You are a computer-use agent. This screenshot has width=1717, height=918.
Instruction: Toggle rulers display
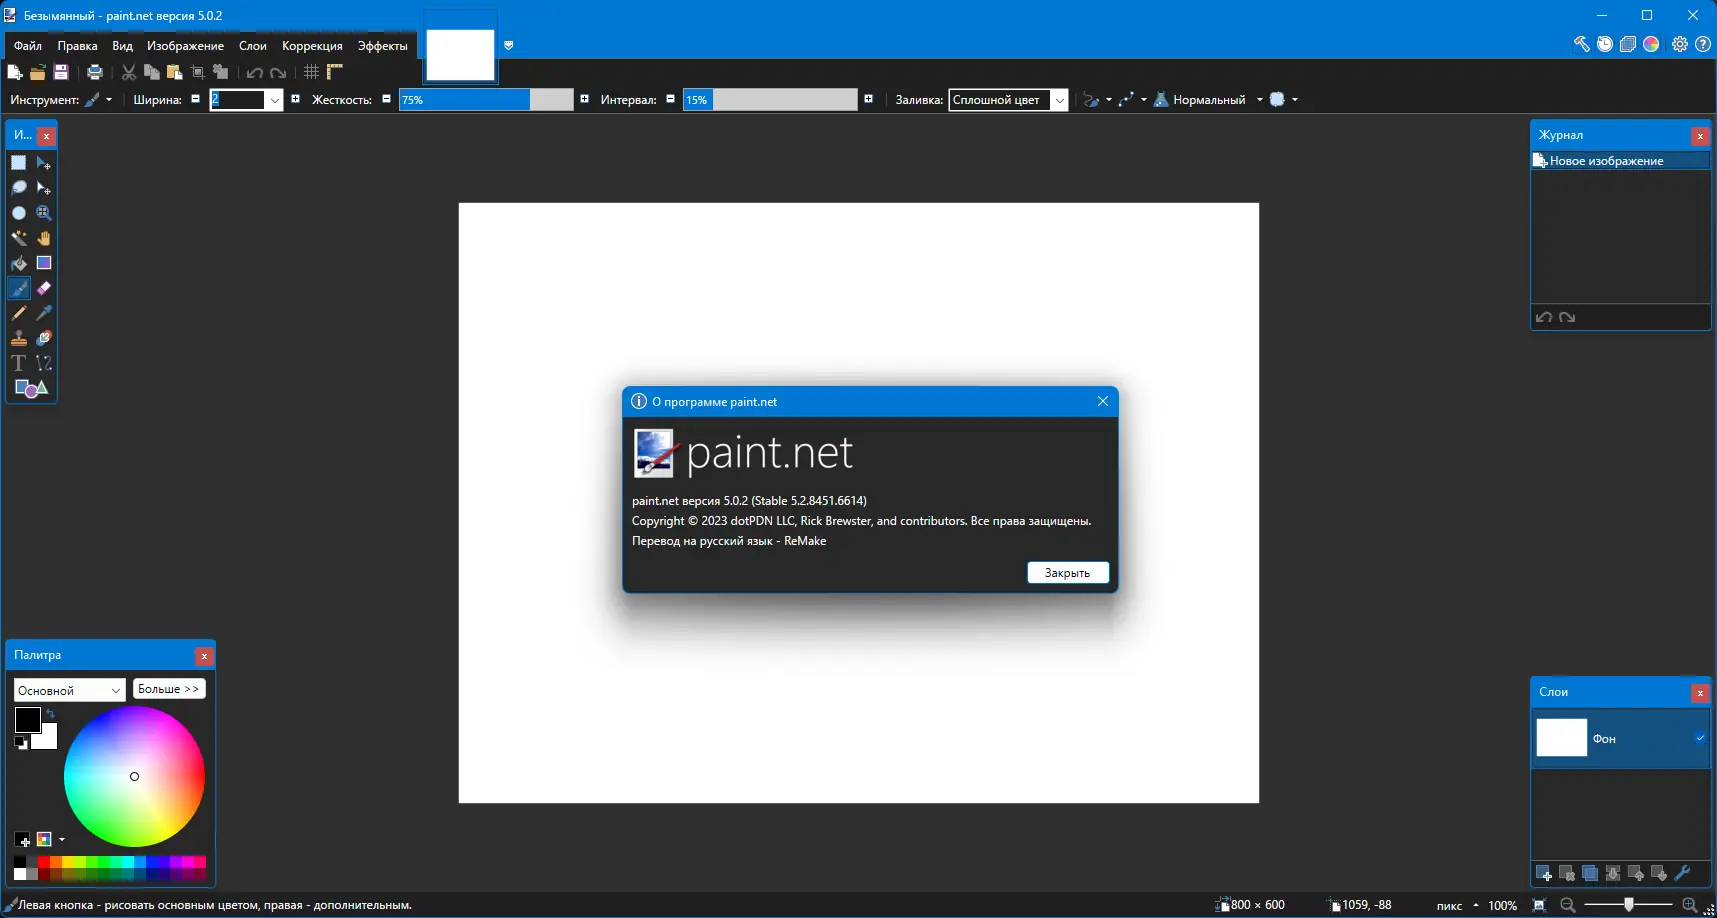[335, 72]
